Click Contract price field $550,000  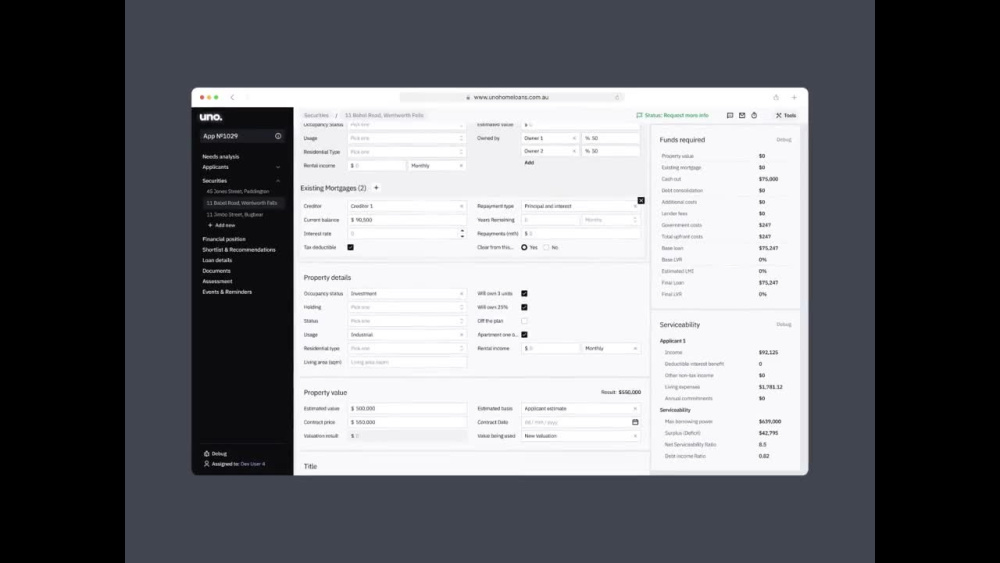pyautogui.click(x=406, y=422)
